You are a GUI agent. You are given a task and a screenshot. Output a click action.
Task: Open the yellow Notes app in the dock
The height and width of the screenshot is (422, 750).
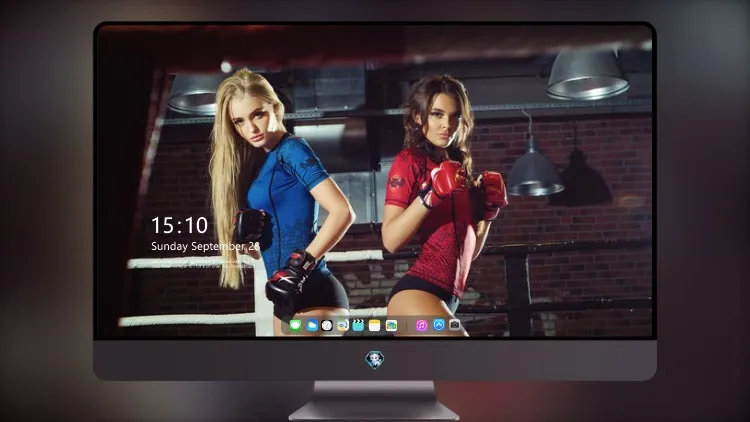pyautogui.click(x=375, y=325)
